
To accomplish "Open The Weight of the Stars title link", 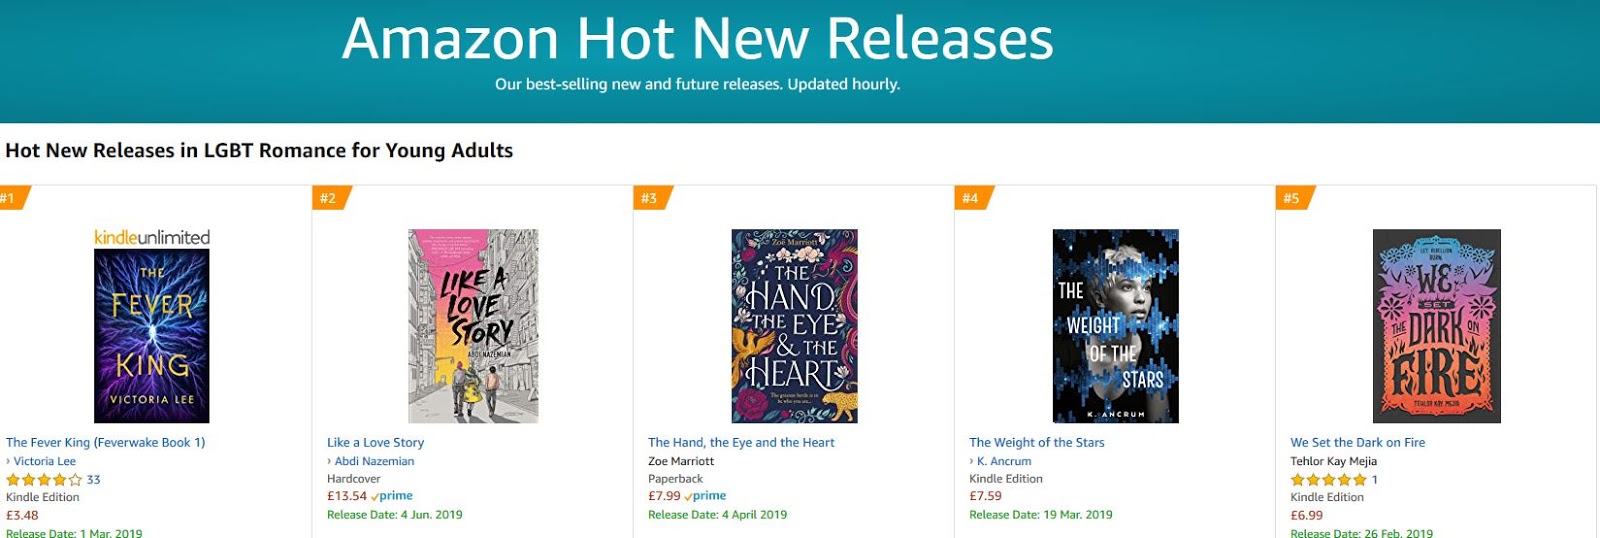I will (1037, 442).
